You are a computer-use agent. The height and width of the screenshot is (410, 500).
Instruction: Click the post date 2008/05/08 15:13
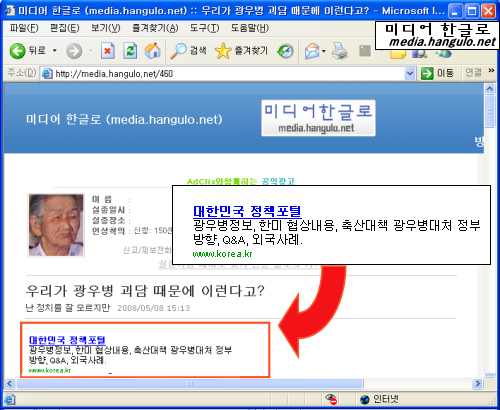pyautogui.click(x=153, y=308)
